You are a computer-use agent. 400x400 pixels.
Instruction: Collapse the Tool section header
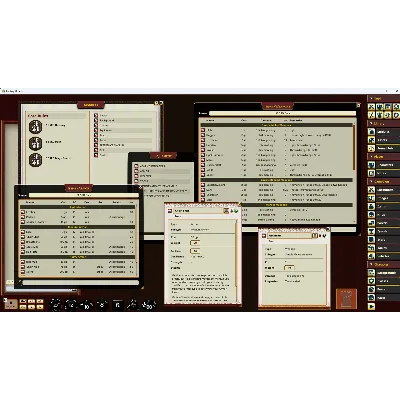click(383, 98)
